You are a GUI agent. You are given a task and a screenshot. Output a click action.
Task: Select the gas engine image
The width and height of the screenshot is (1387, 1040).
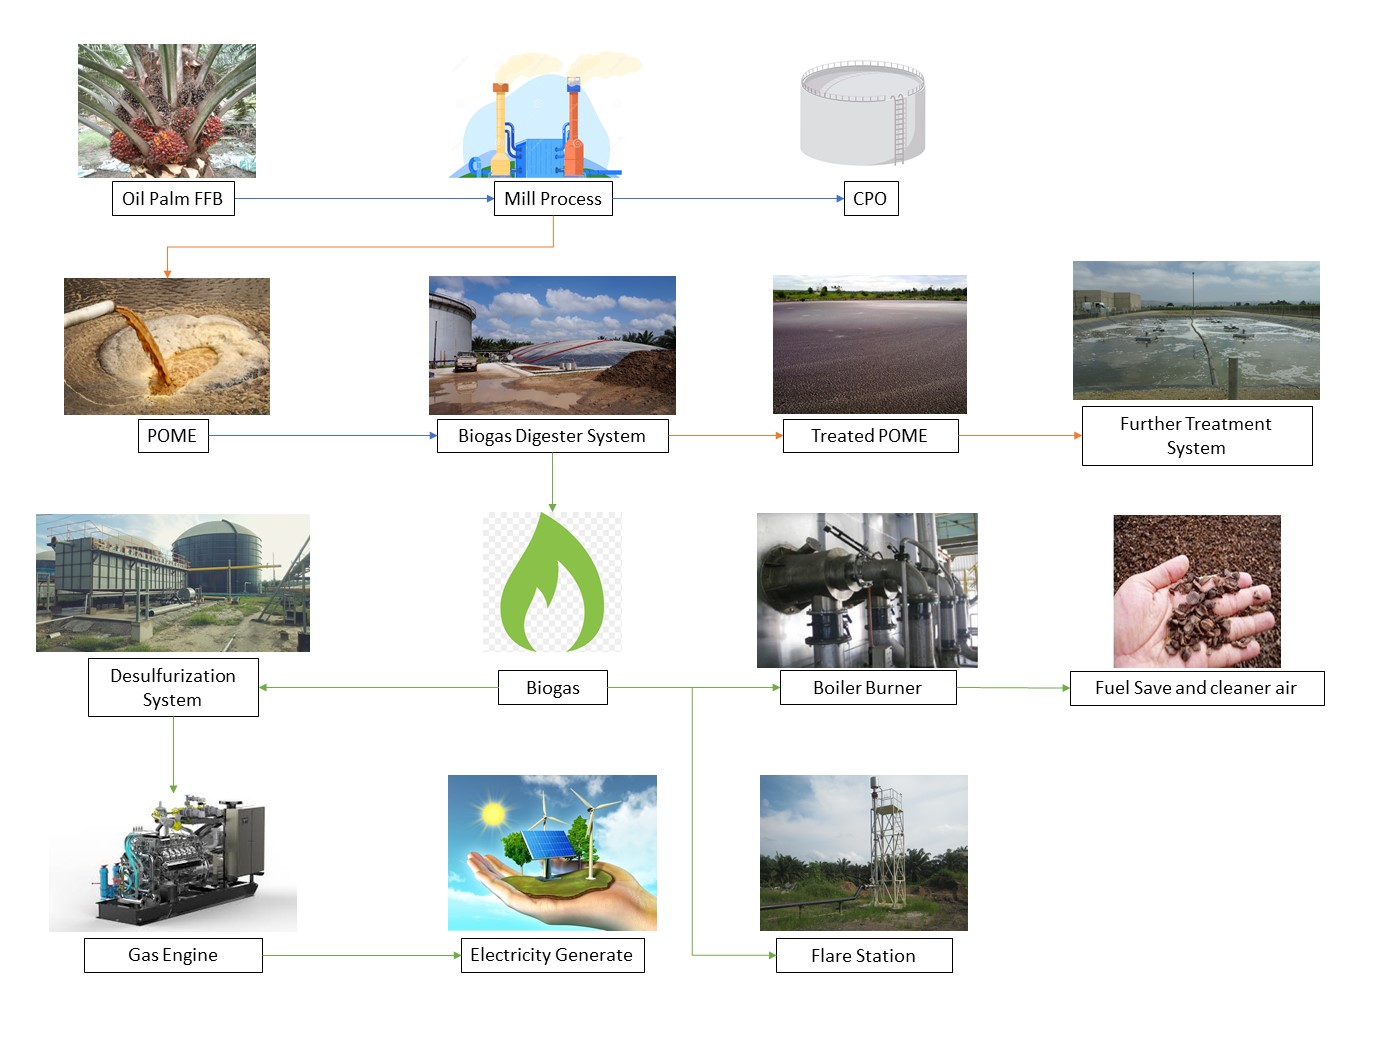coord(173,859)
